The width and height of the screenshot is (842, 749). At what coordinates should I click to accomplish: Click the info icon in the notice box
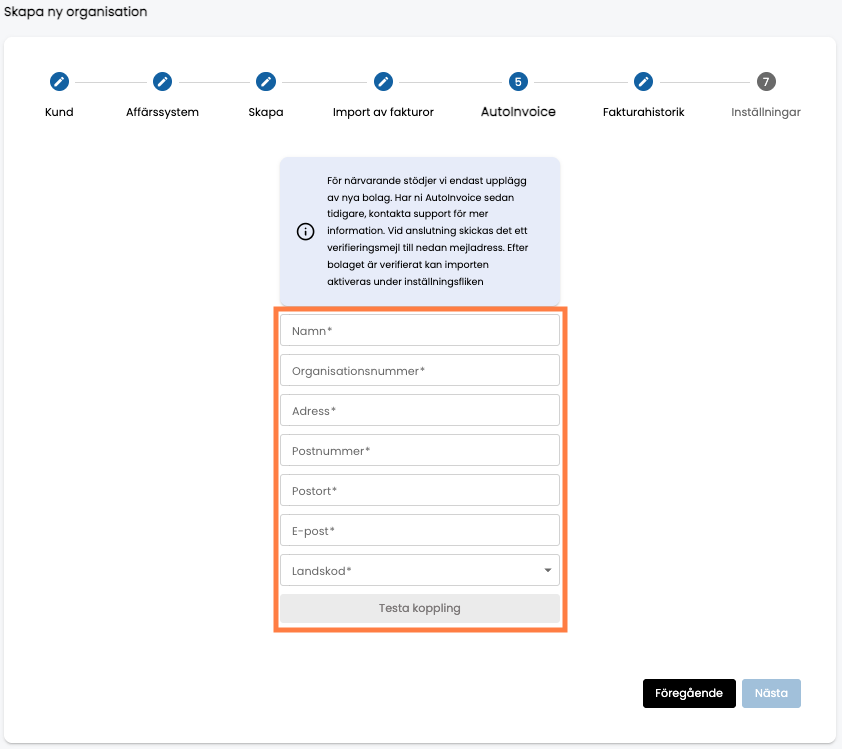click(x=306, y=231)
